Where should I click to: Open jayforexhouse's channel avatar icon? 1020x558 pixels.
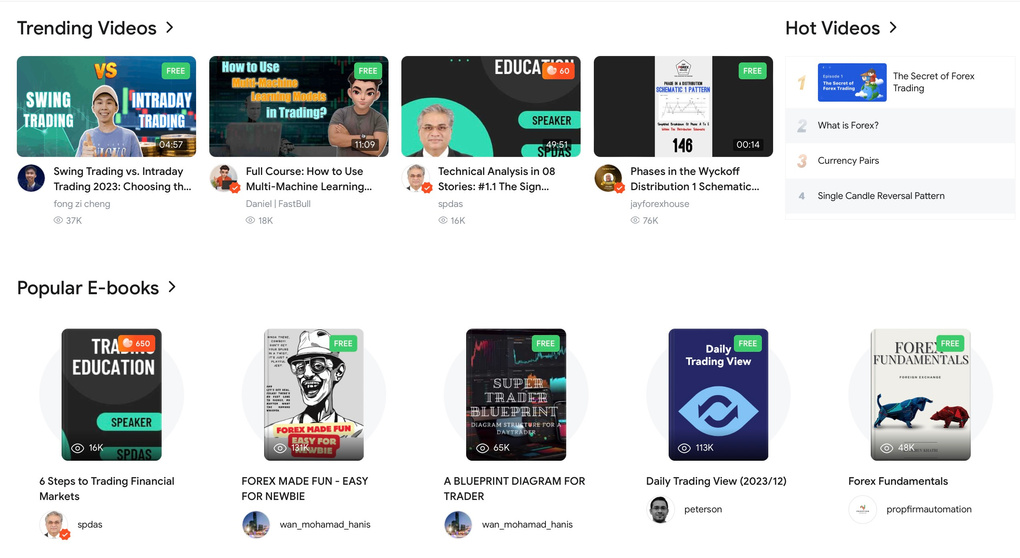coord(608,178)
